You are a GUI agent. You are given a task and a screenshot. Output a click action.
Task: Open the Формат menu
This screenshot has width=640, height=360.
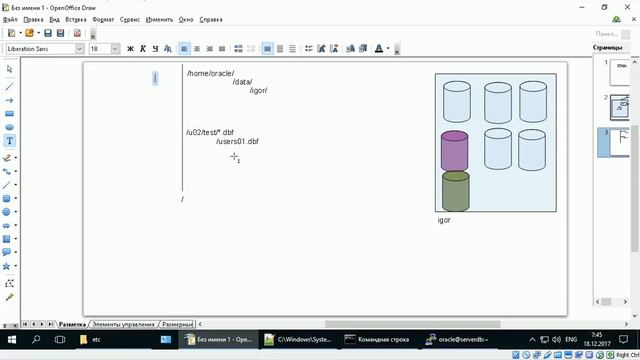[103, 20]
